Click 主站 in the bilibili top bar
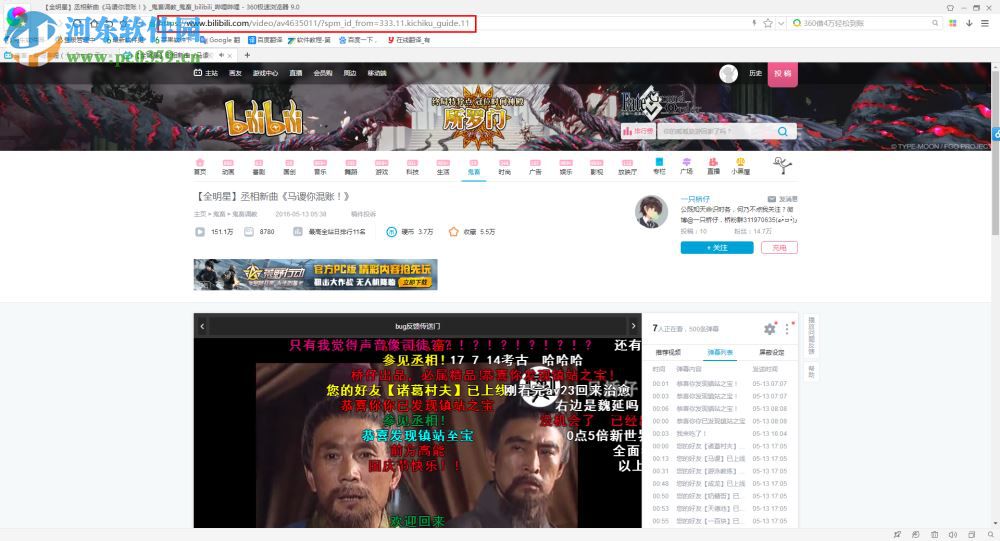The image size is (1000, 541). 206,73
